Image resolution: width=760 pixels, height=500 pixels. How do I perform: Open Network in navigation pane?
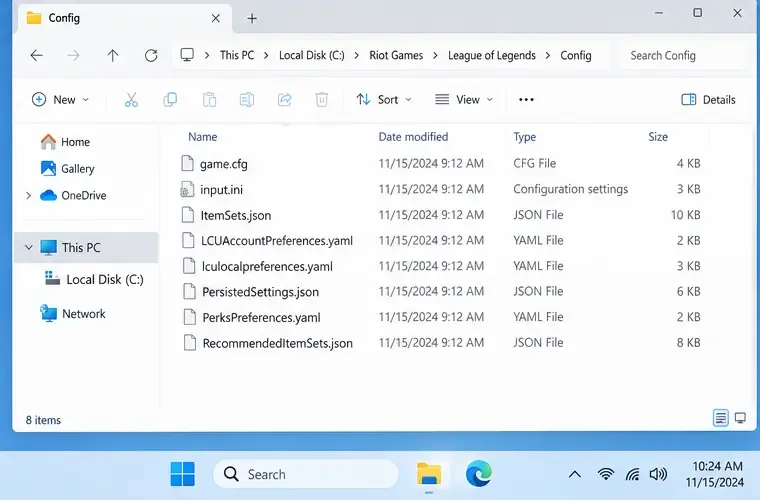[x=73, y=313]
